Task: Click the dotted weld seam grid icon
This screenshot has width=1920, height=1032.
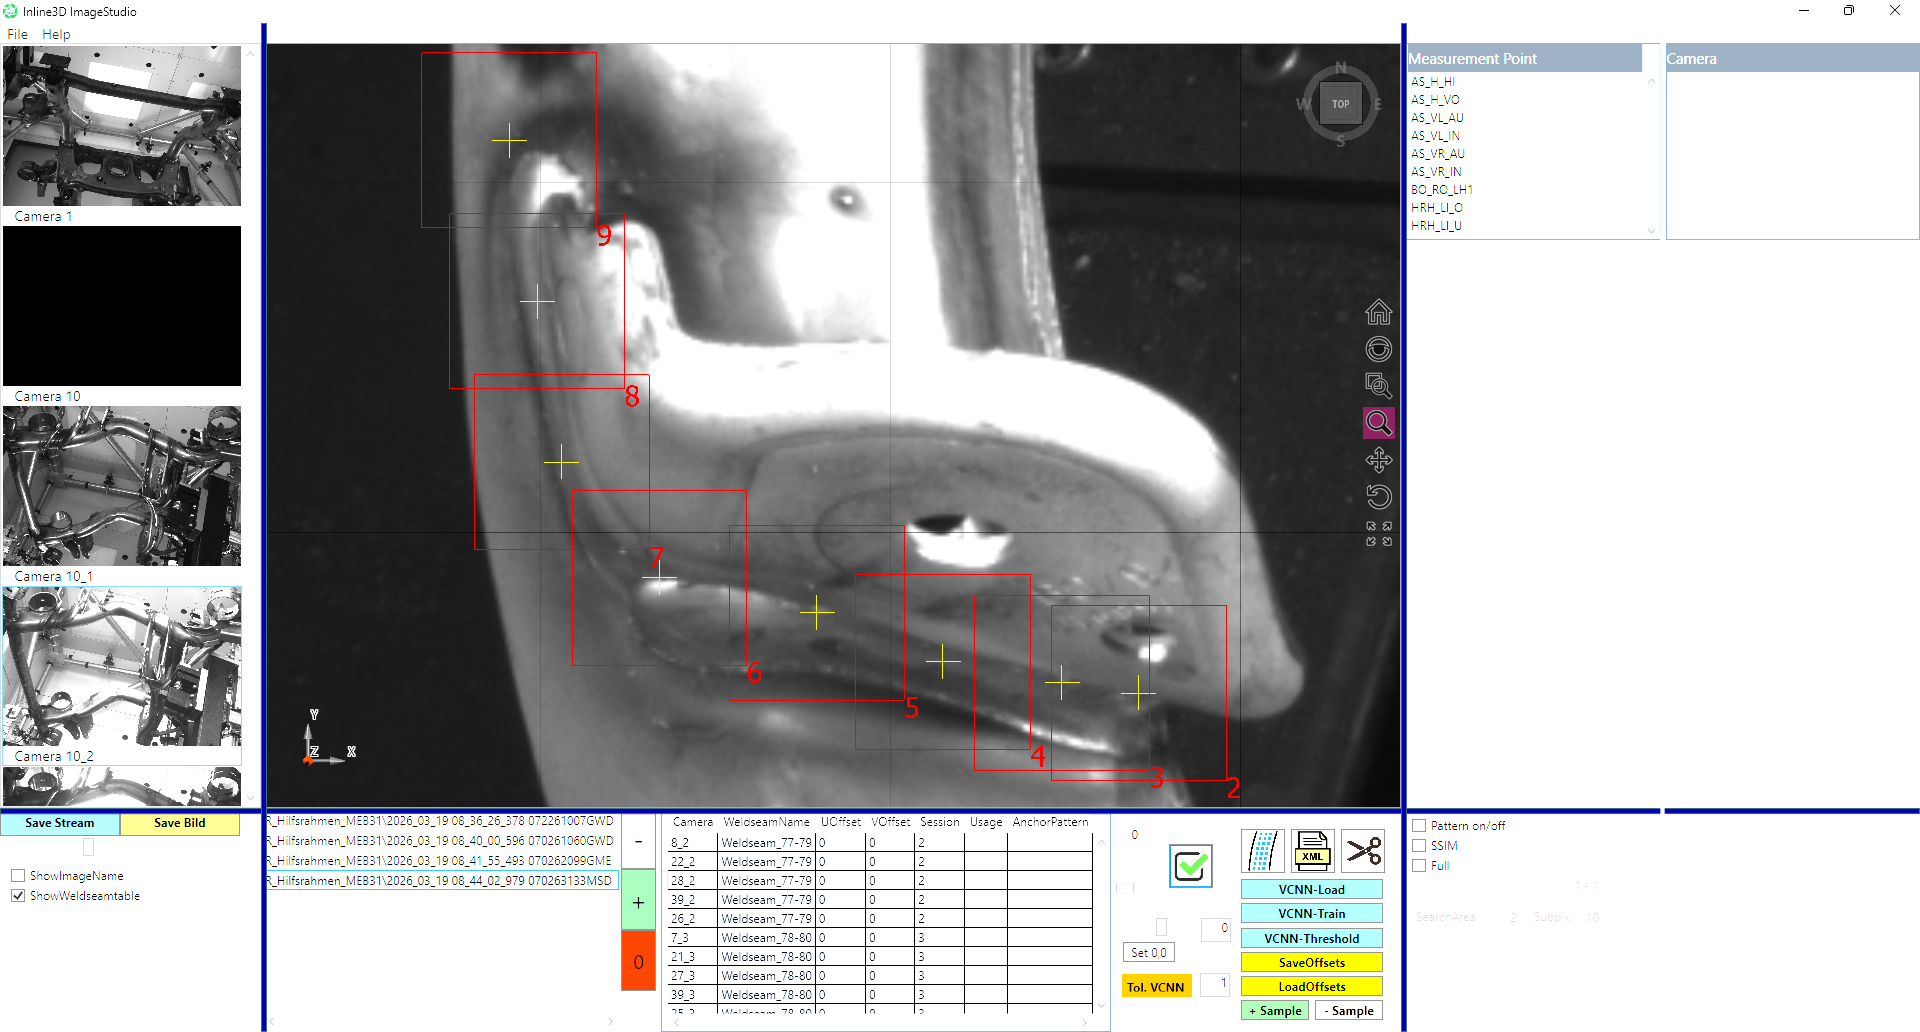Action: coord(1262,851)
